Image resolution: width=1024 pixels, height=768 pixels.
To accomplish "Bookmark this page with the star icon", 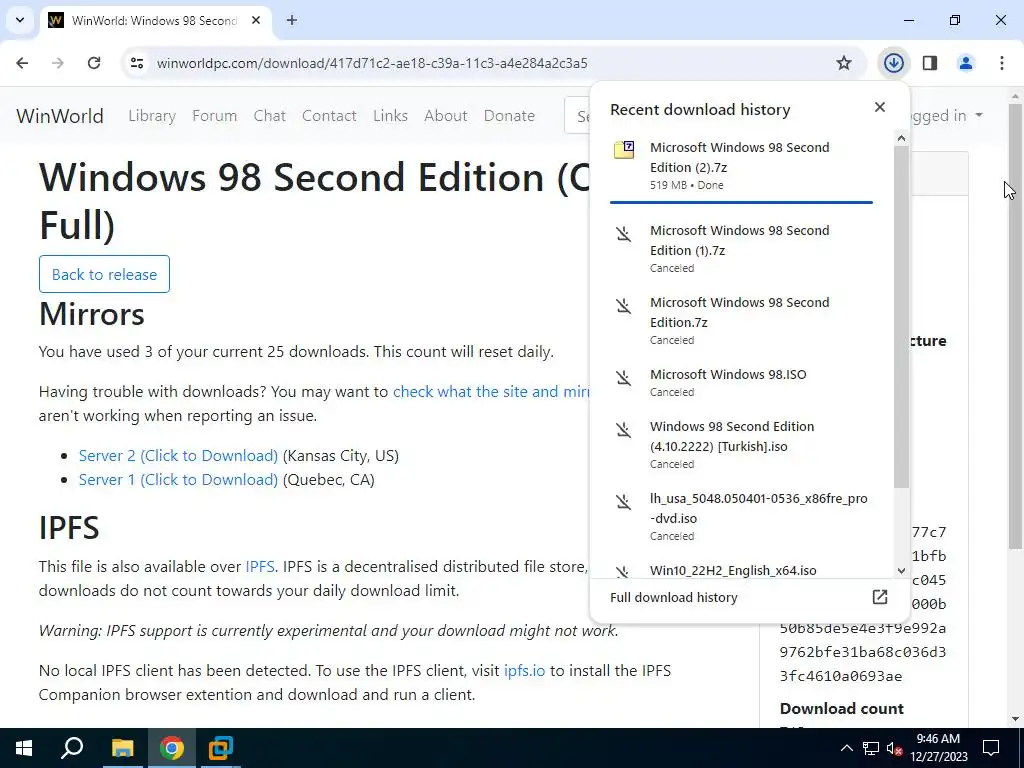I will pos(844,63).
